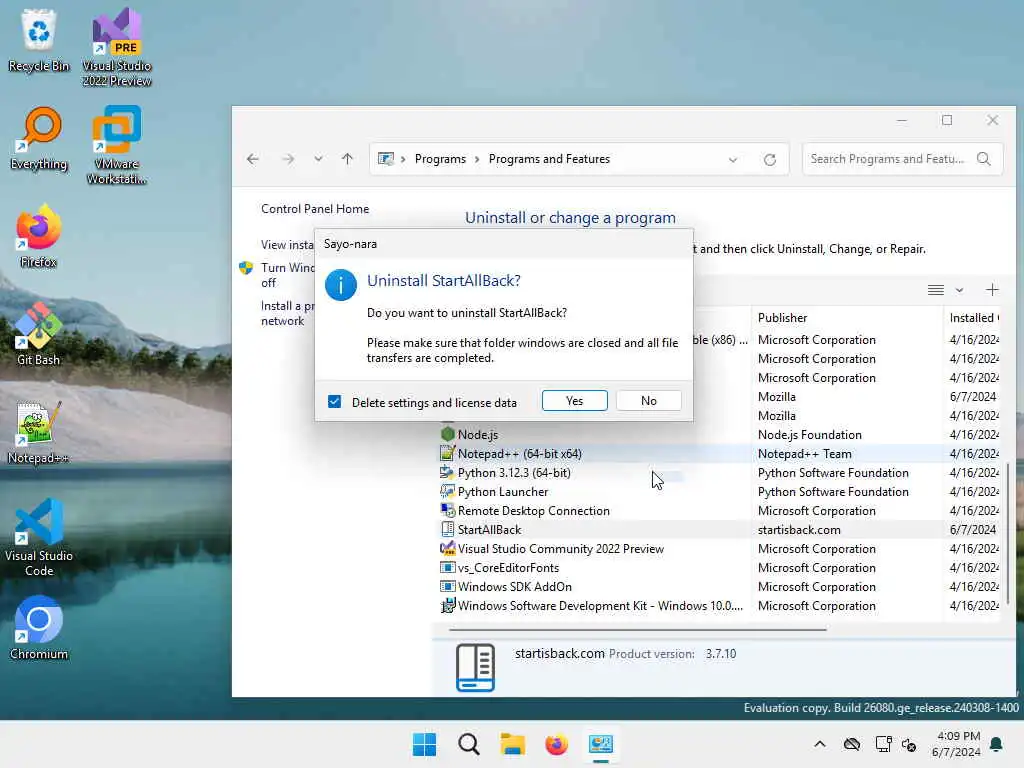Screen dimensions: 1024x768
Task: Click the muted volume tray icon
Action: [x=909, y=744]
